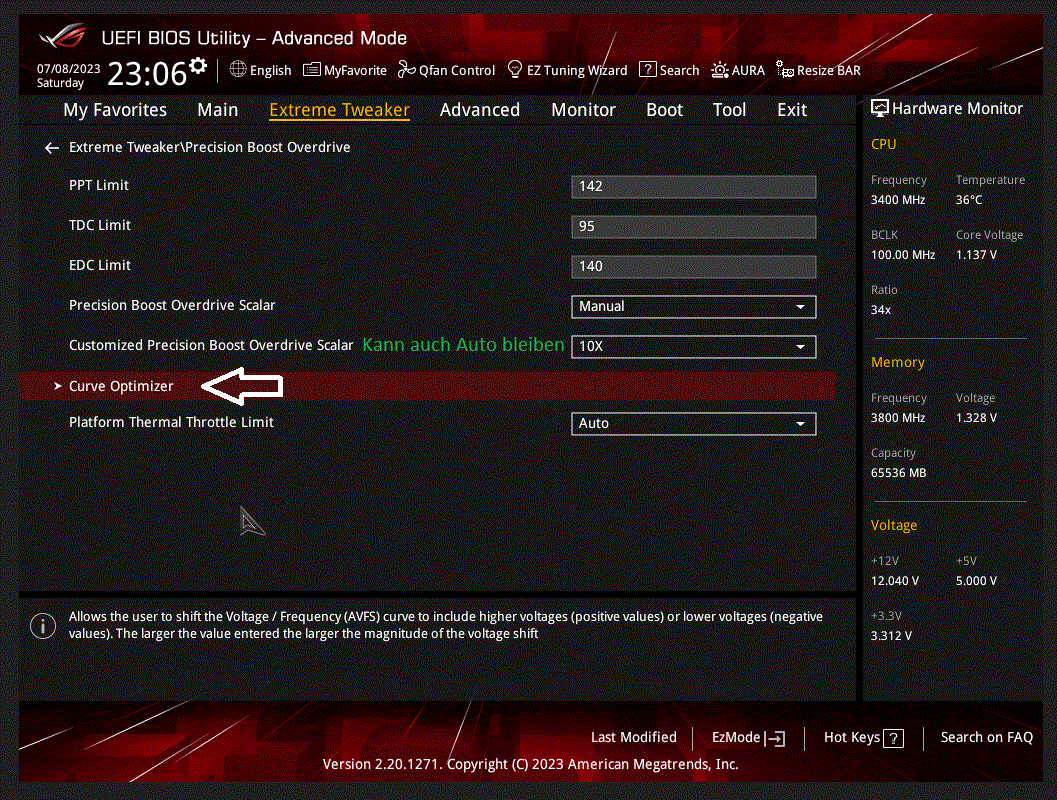Open MyFavorite list icon

coord(311,69)
